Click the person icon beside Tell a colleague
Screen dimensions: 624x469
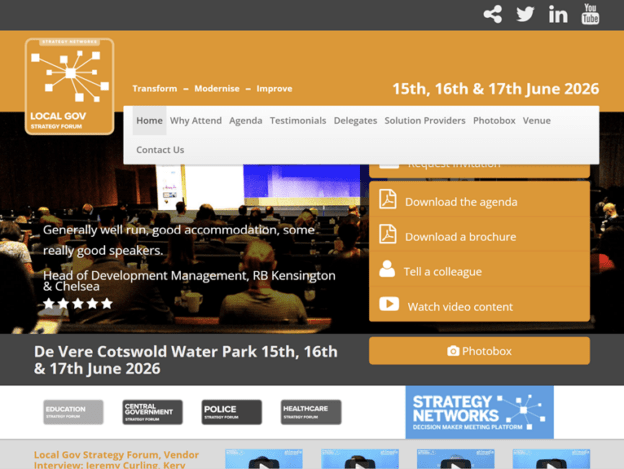coord(387,270)
